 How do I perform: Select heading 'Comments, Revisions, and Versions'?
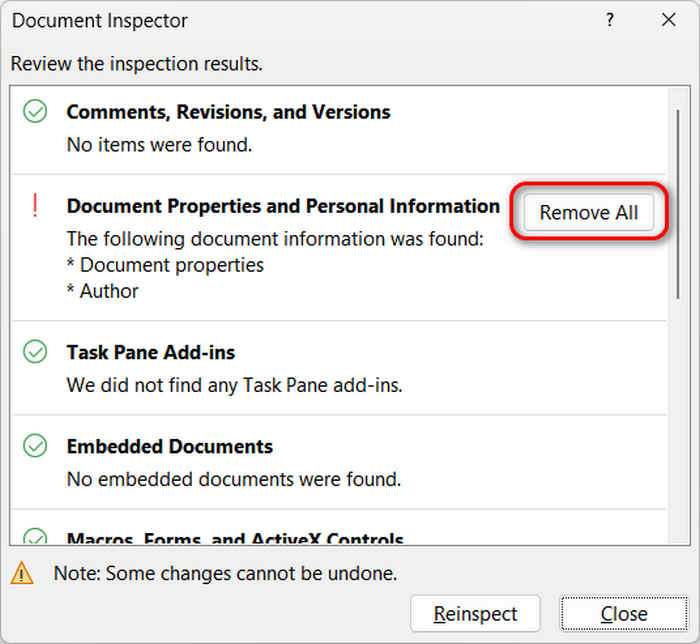(228, 112)
